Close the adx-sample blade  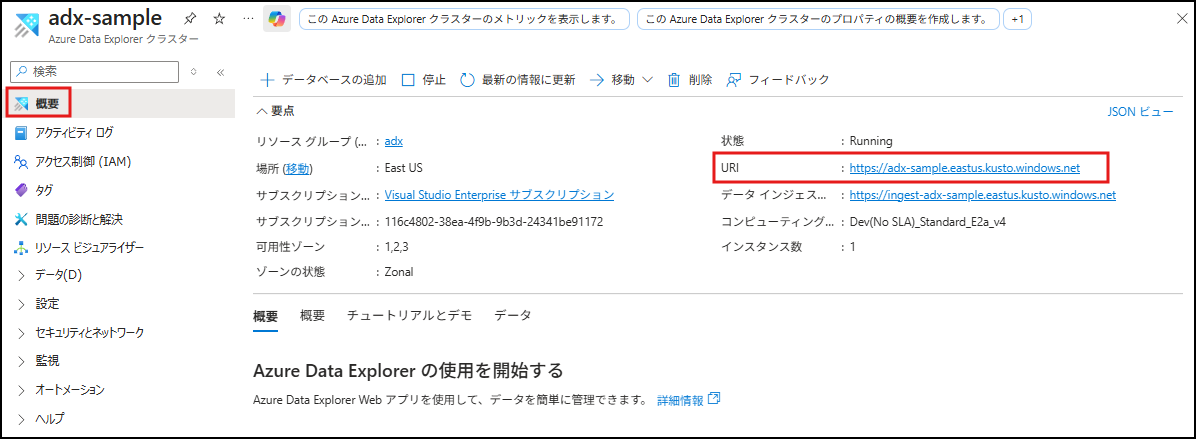[x=1182, y=18]
